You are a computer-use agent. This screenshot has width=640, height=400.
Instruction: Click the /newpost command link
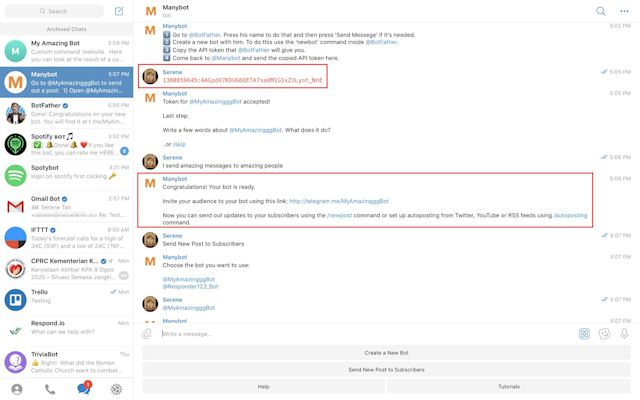click(x=340, y=215)
